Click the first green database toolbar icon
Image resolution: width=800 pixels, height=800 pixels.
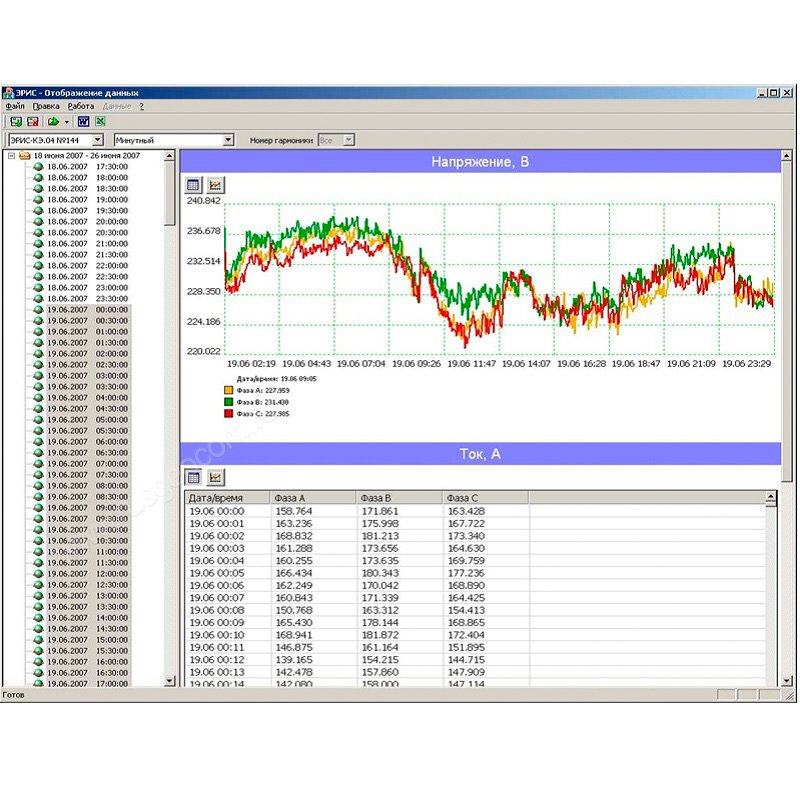pos(16,122)
